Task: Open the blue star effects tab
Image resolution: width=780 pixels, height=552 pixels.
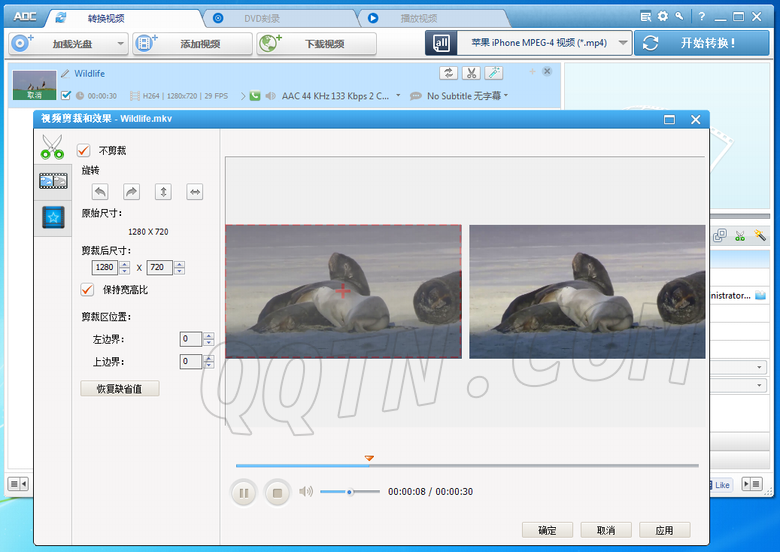Action: pyautogui.click(x=52, y=216)
